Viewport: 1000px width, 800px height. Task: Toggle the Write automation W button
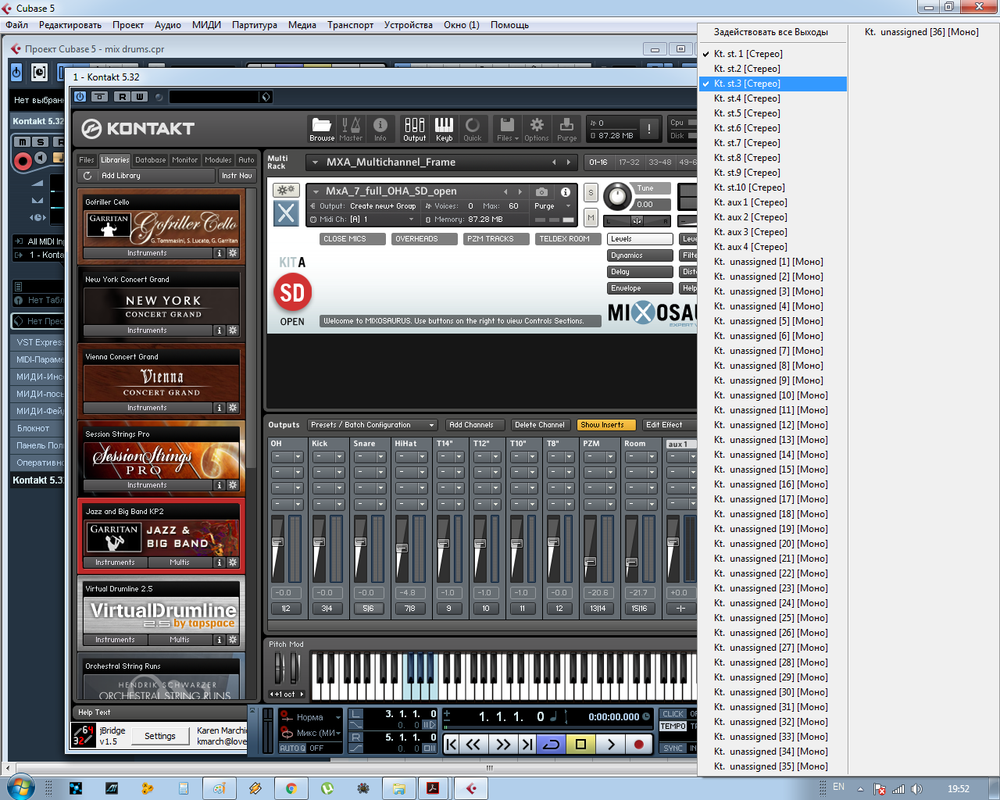point(138,96)
